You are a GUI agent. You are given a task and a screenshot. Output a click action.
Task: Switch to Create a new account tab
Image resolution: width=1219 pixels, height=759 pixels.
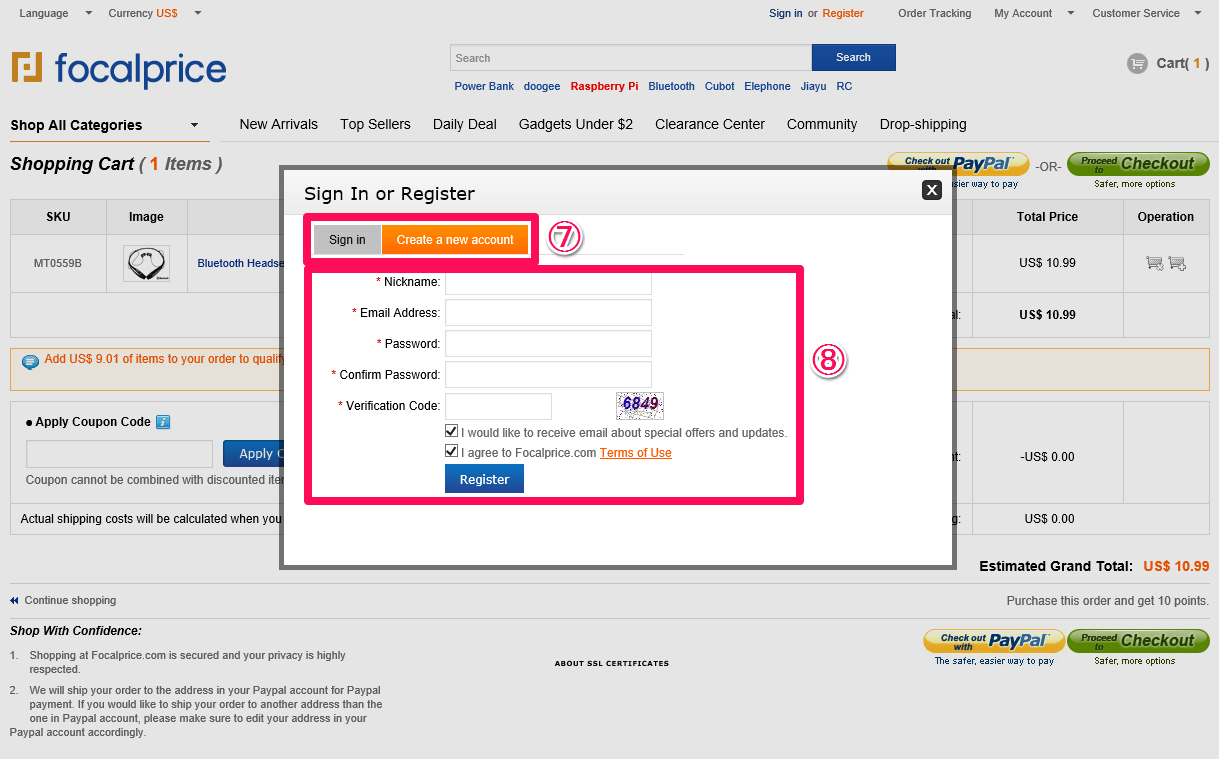455,240
